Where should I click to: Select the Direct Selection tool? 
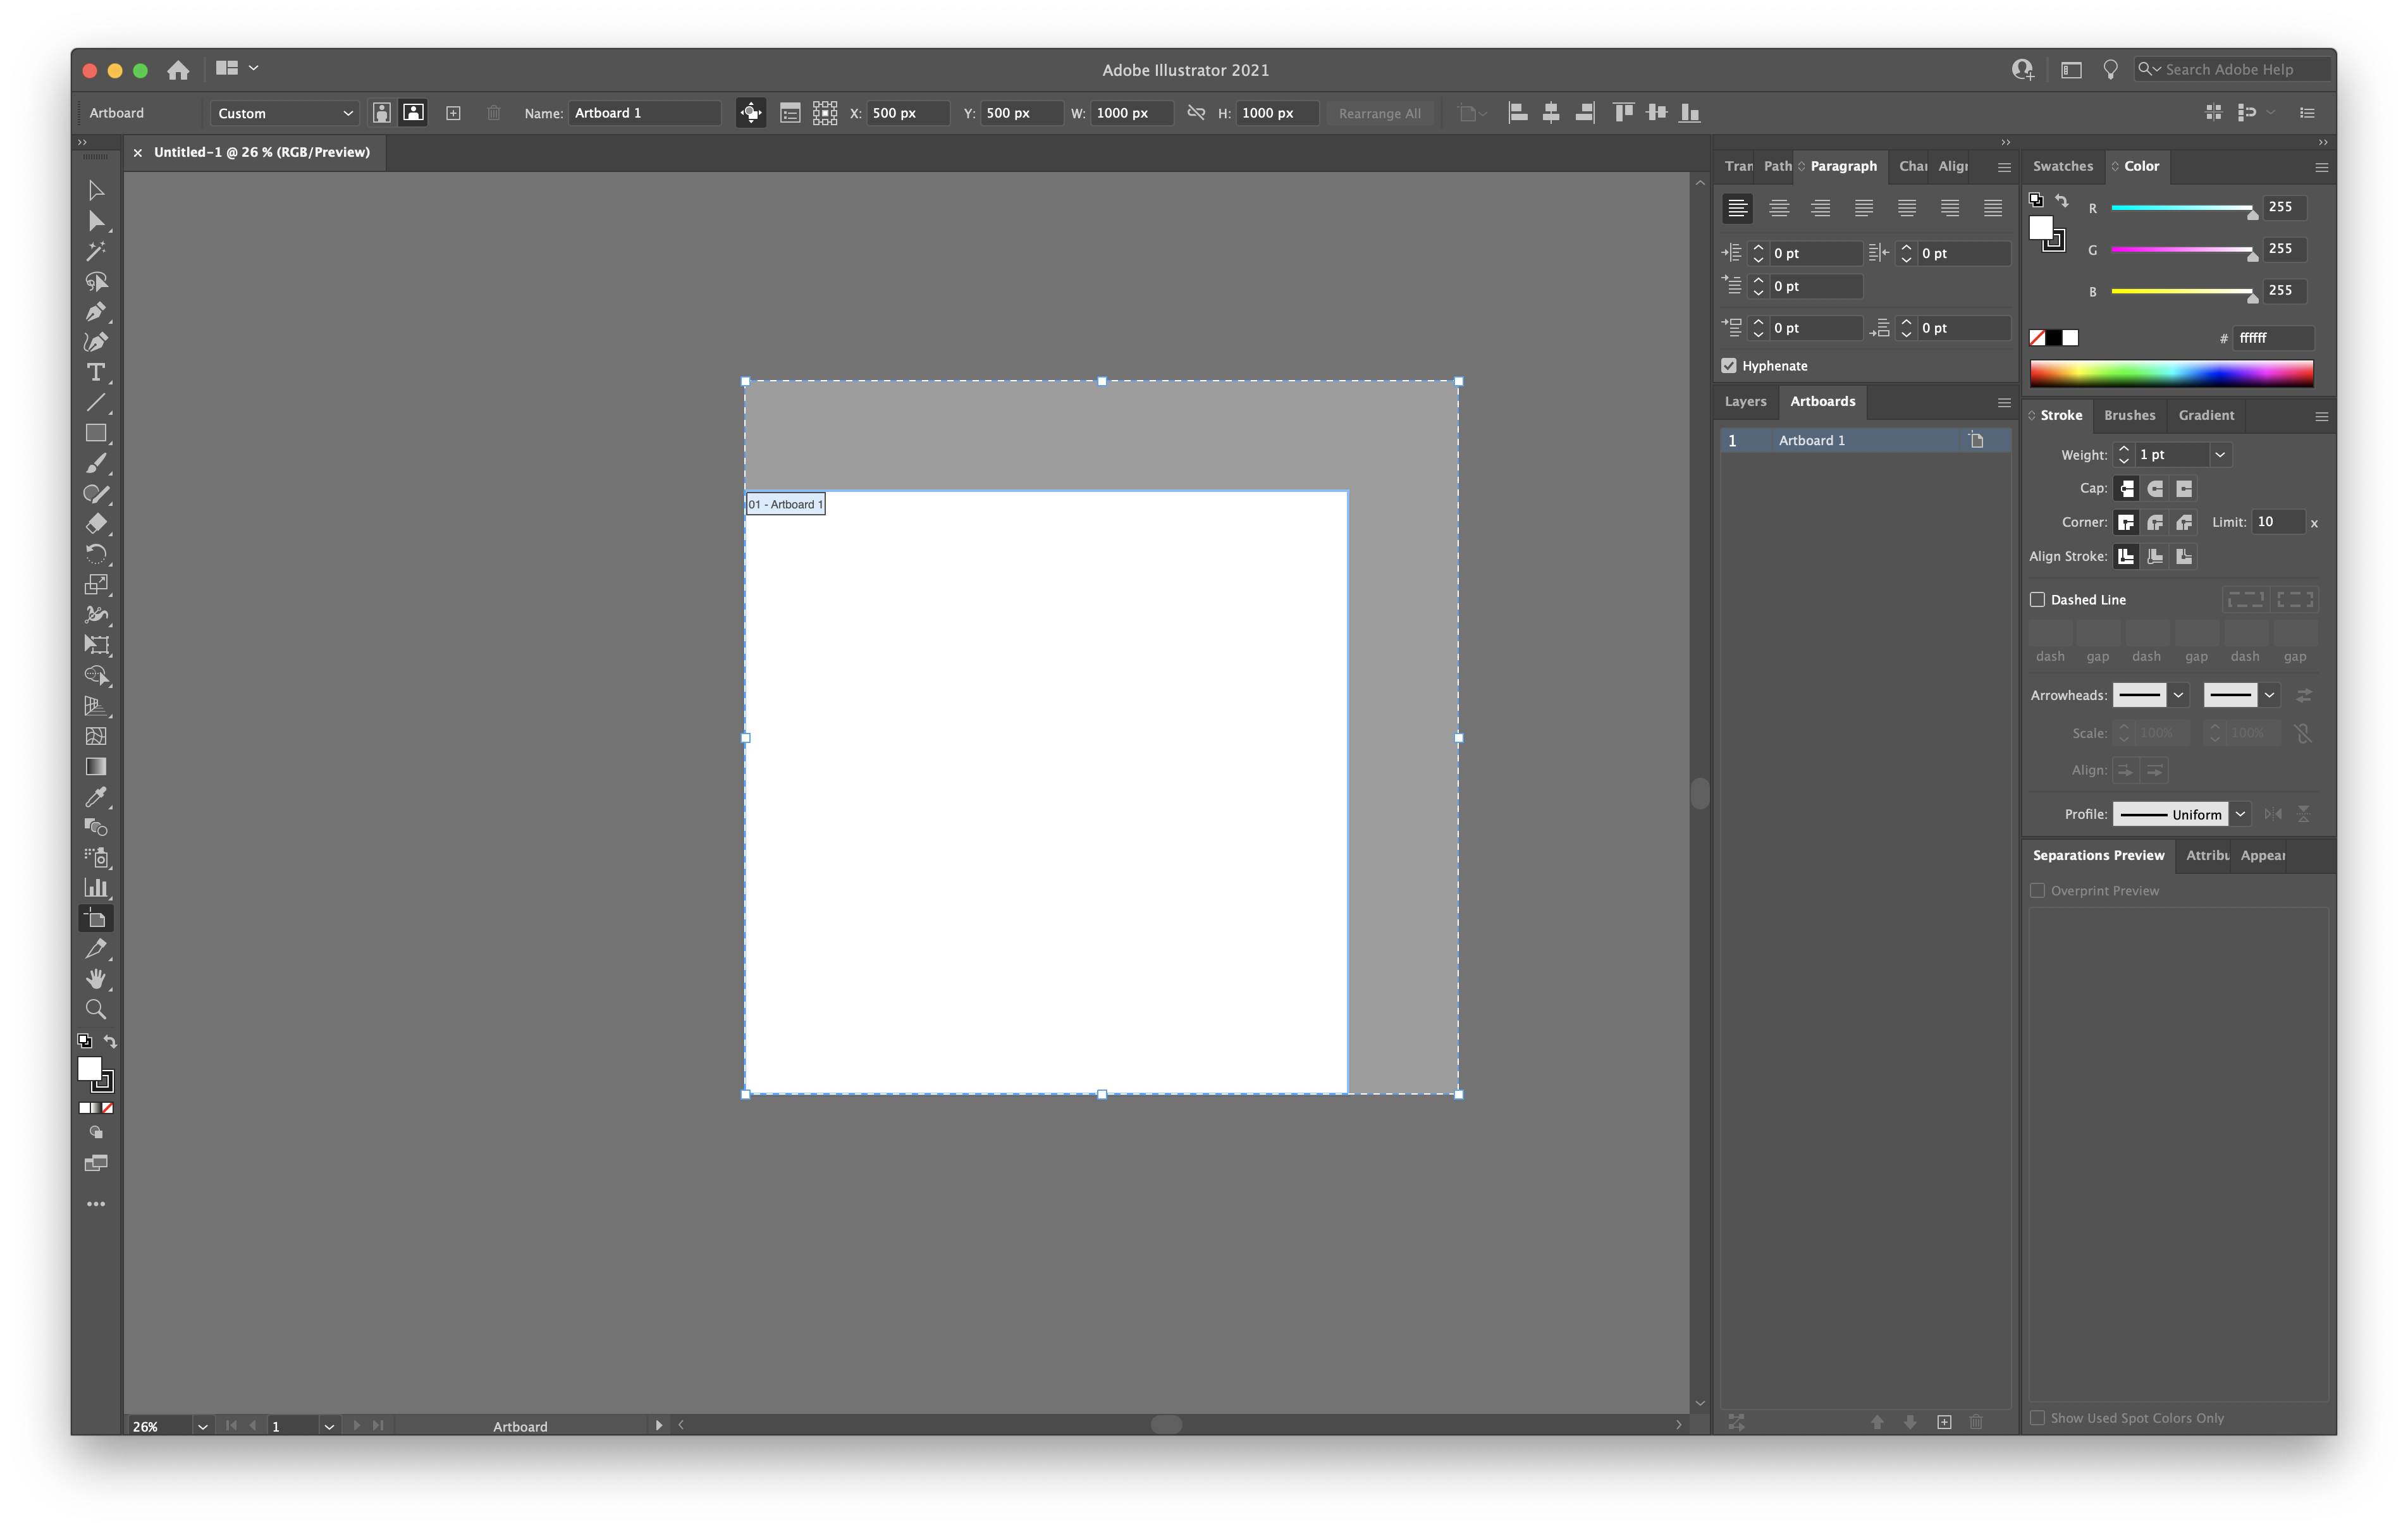(96, 221)
